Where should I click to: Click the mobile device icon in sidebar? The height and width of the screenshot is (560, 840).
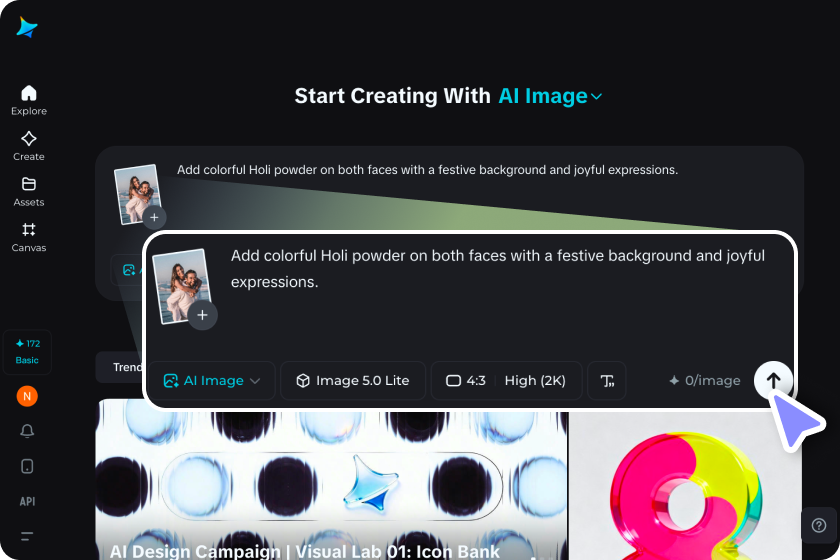tap(27, 466)
